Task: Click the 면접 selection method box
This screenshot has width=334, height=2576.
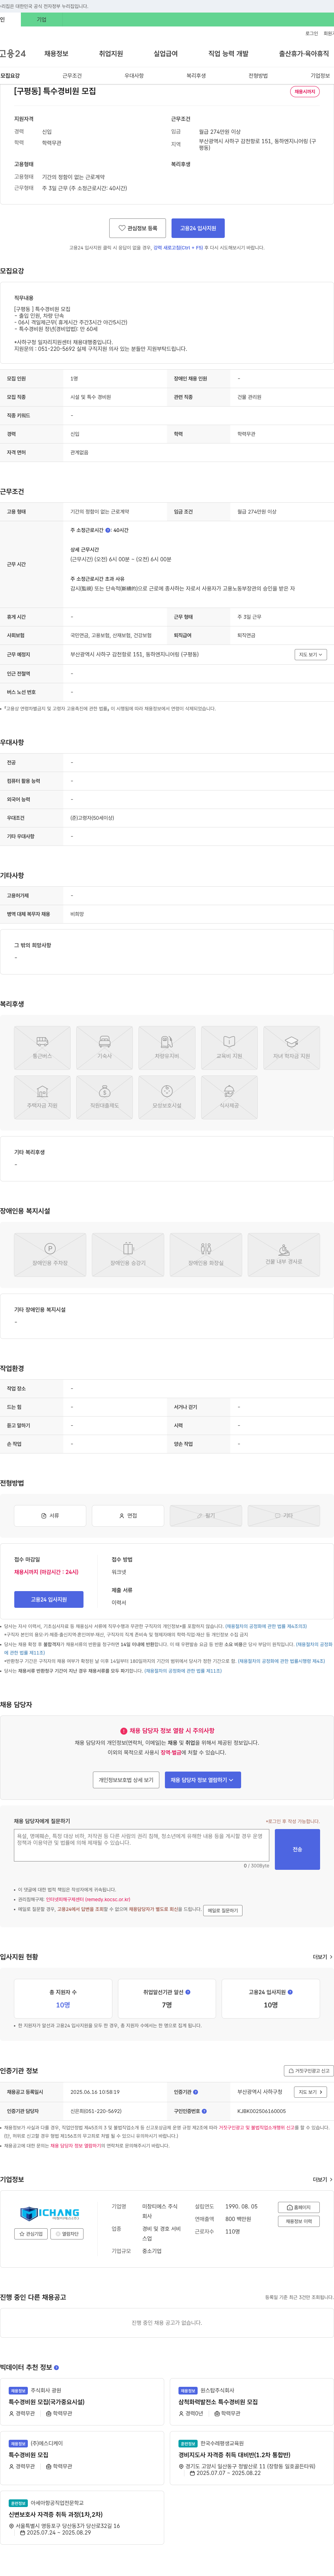Action: tap(128, 1515)
